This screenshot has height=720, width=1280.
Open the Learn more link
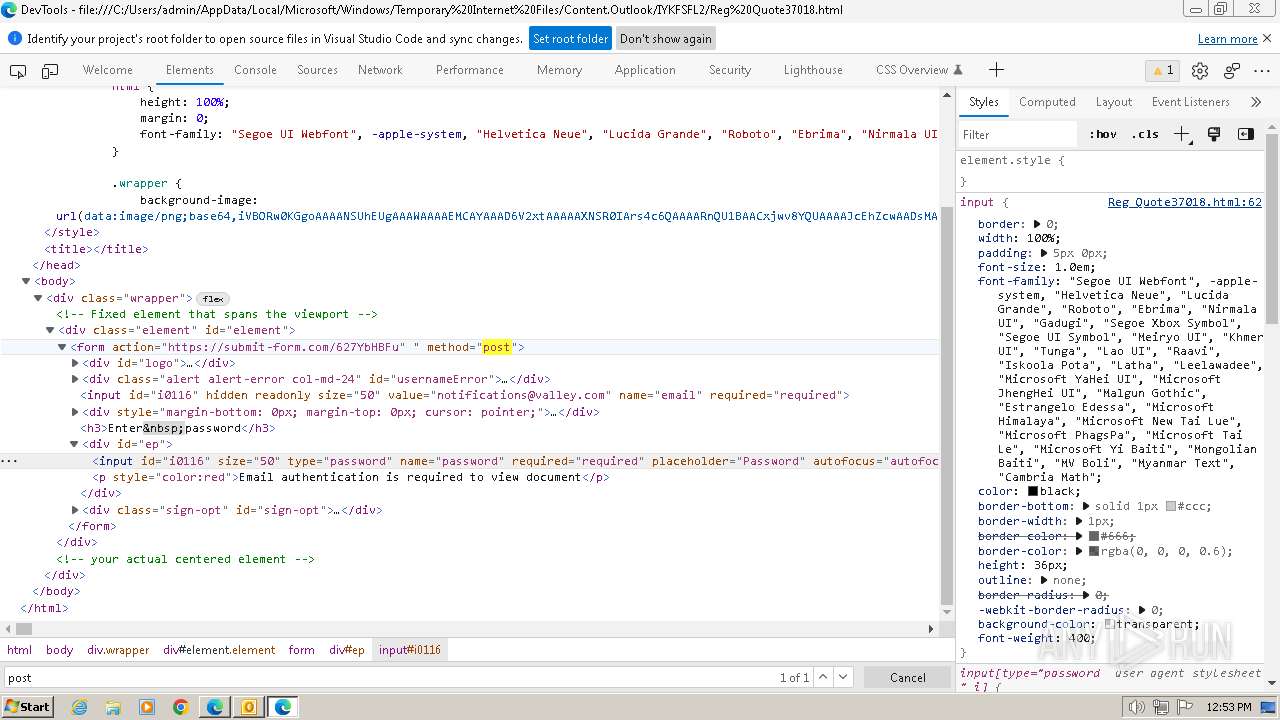click(x=1227, y=39)
